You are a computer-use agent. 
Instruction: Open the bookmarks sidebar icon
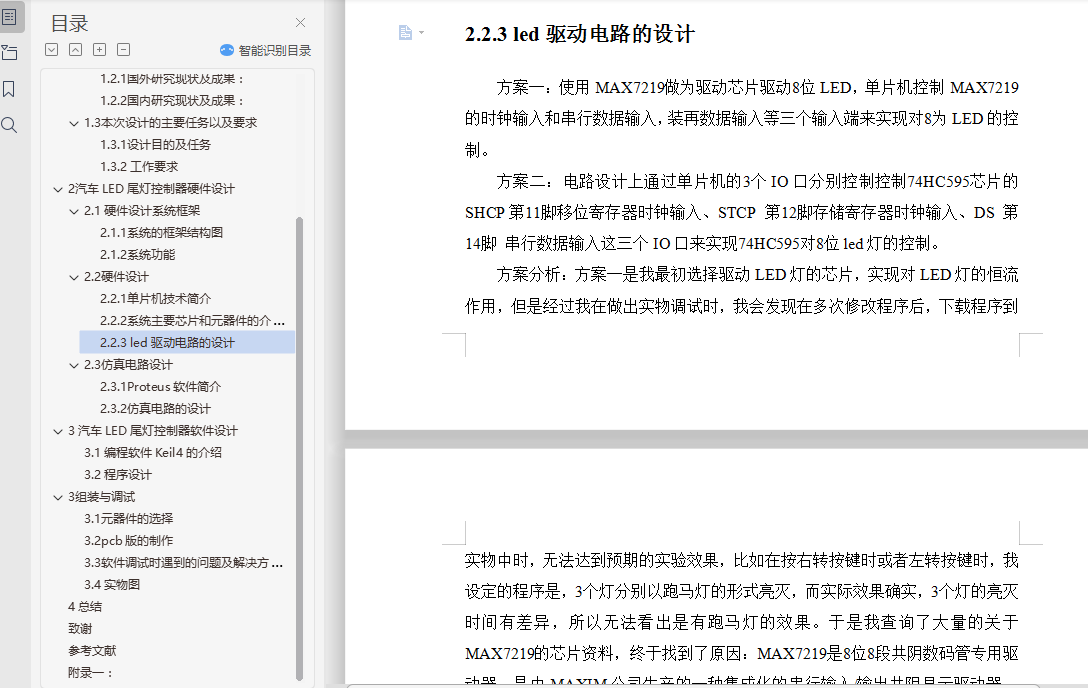pos(10,89)
